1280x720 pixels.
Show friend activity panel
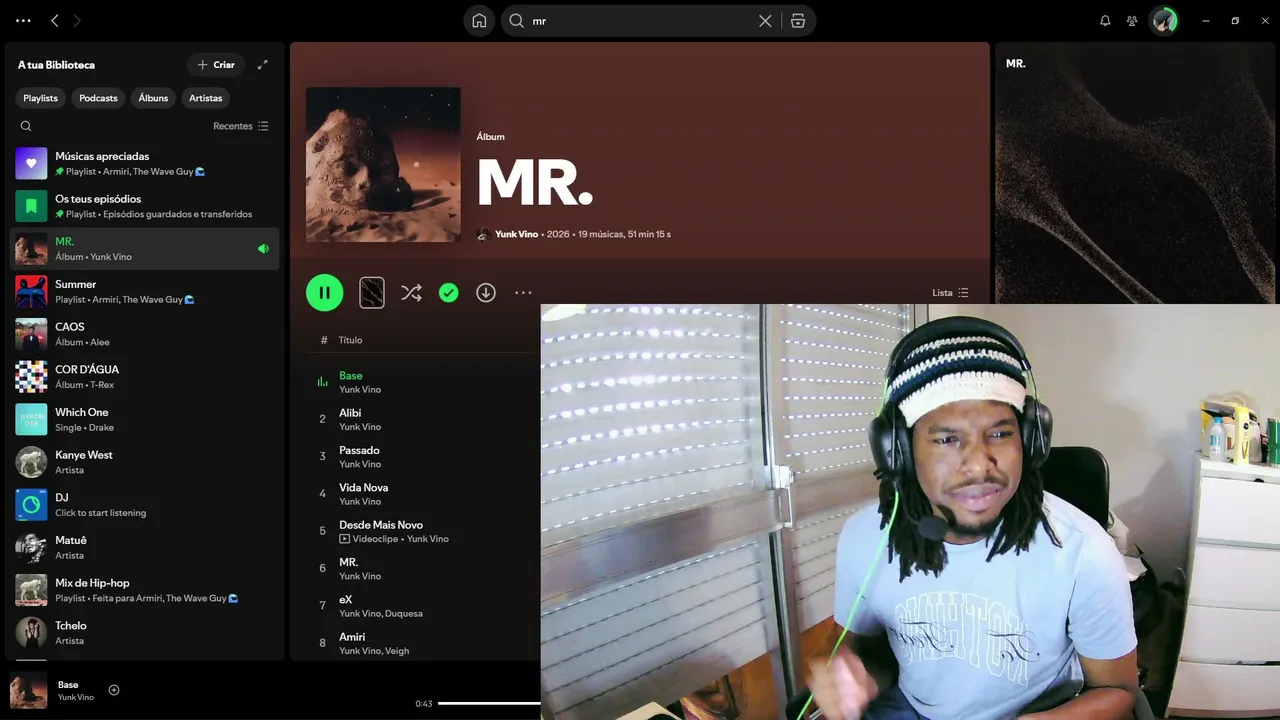pos(1132,20)
